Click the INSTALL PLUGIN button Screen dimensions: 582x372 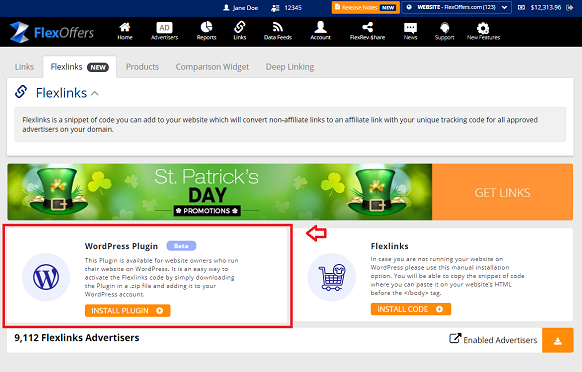click(x=127, y=311)
